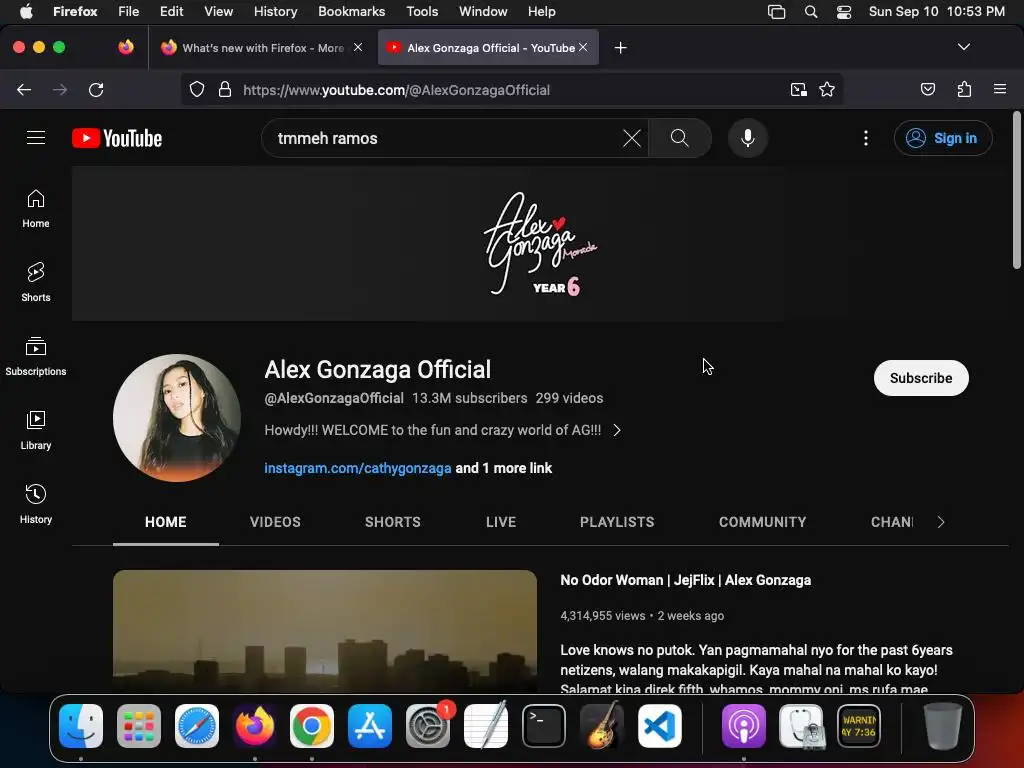
Task: Start voice search with microphone icon
Action: [x=748, y=138]
